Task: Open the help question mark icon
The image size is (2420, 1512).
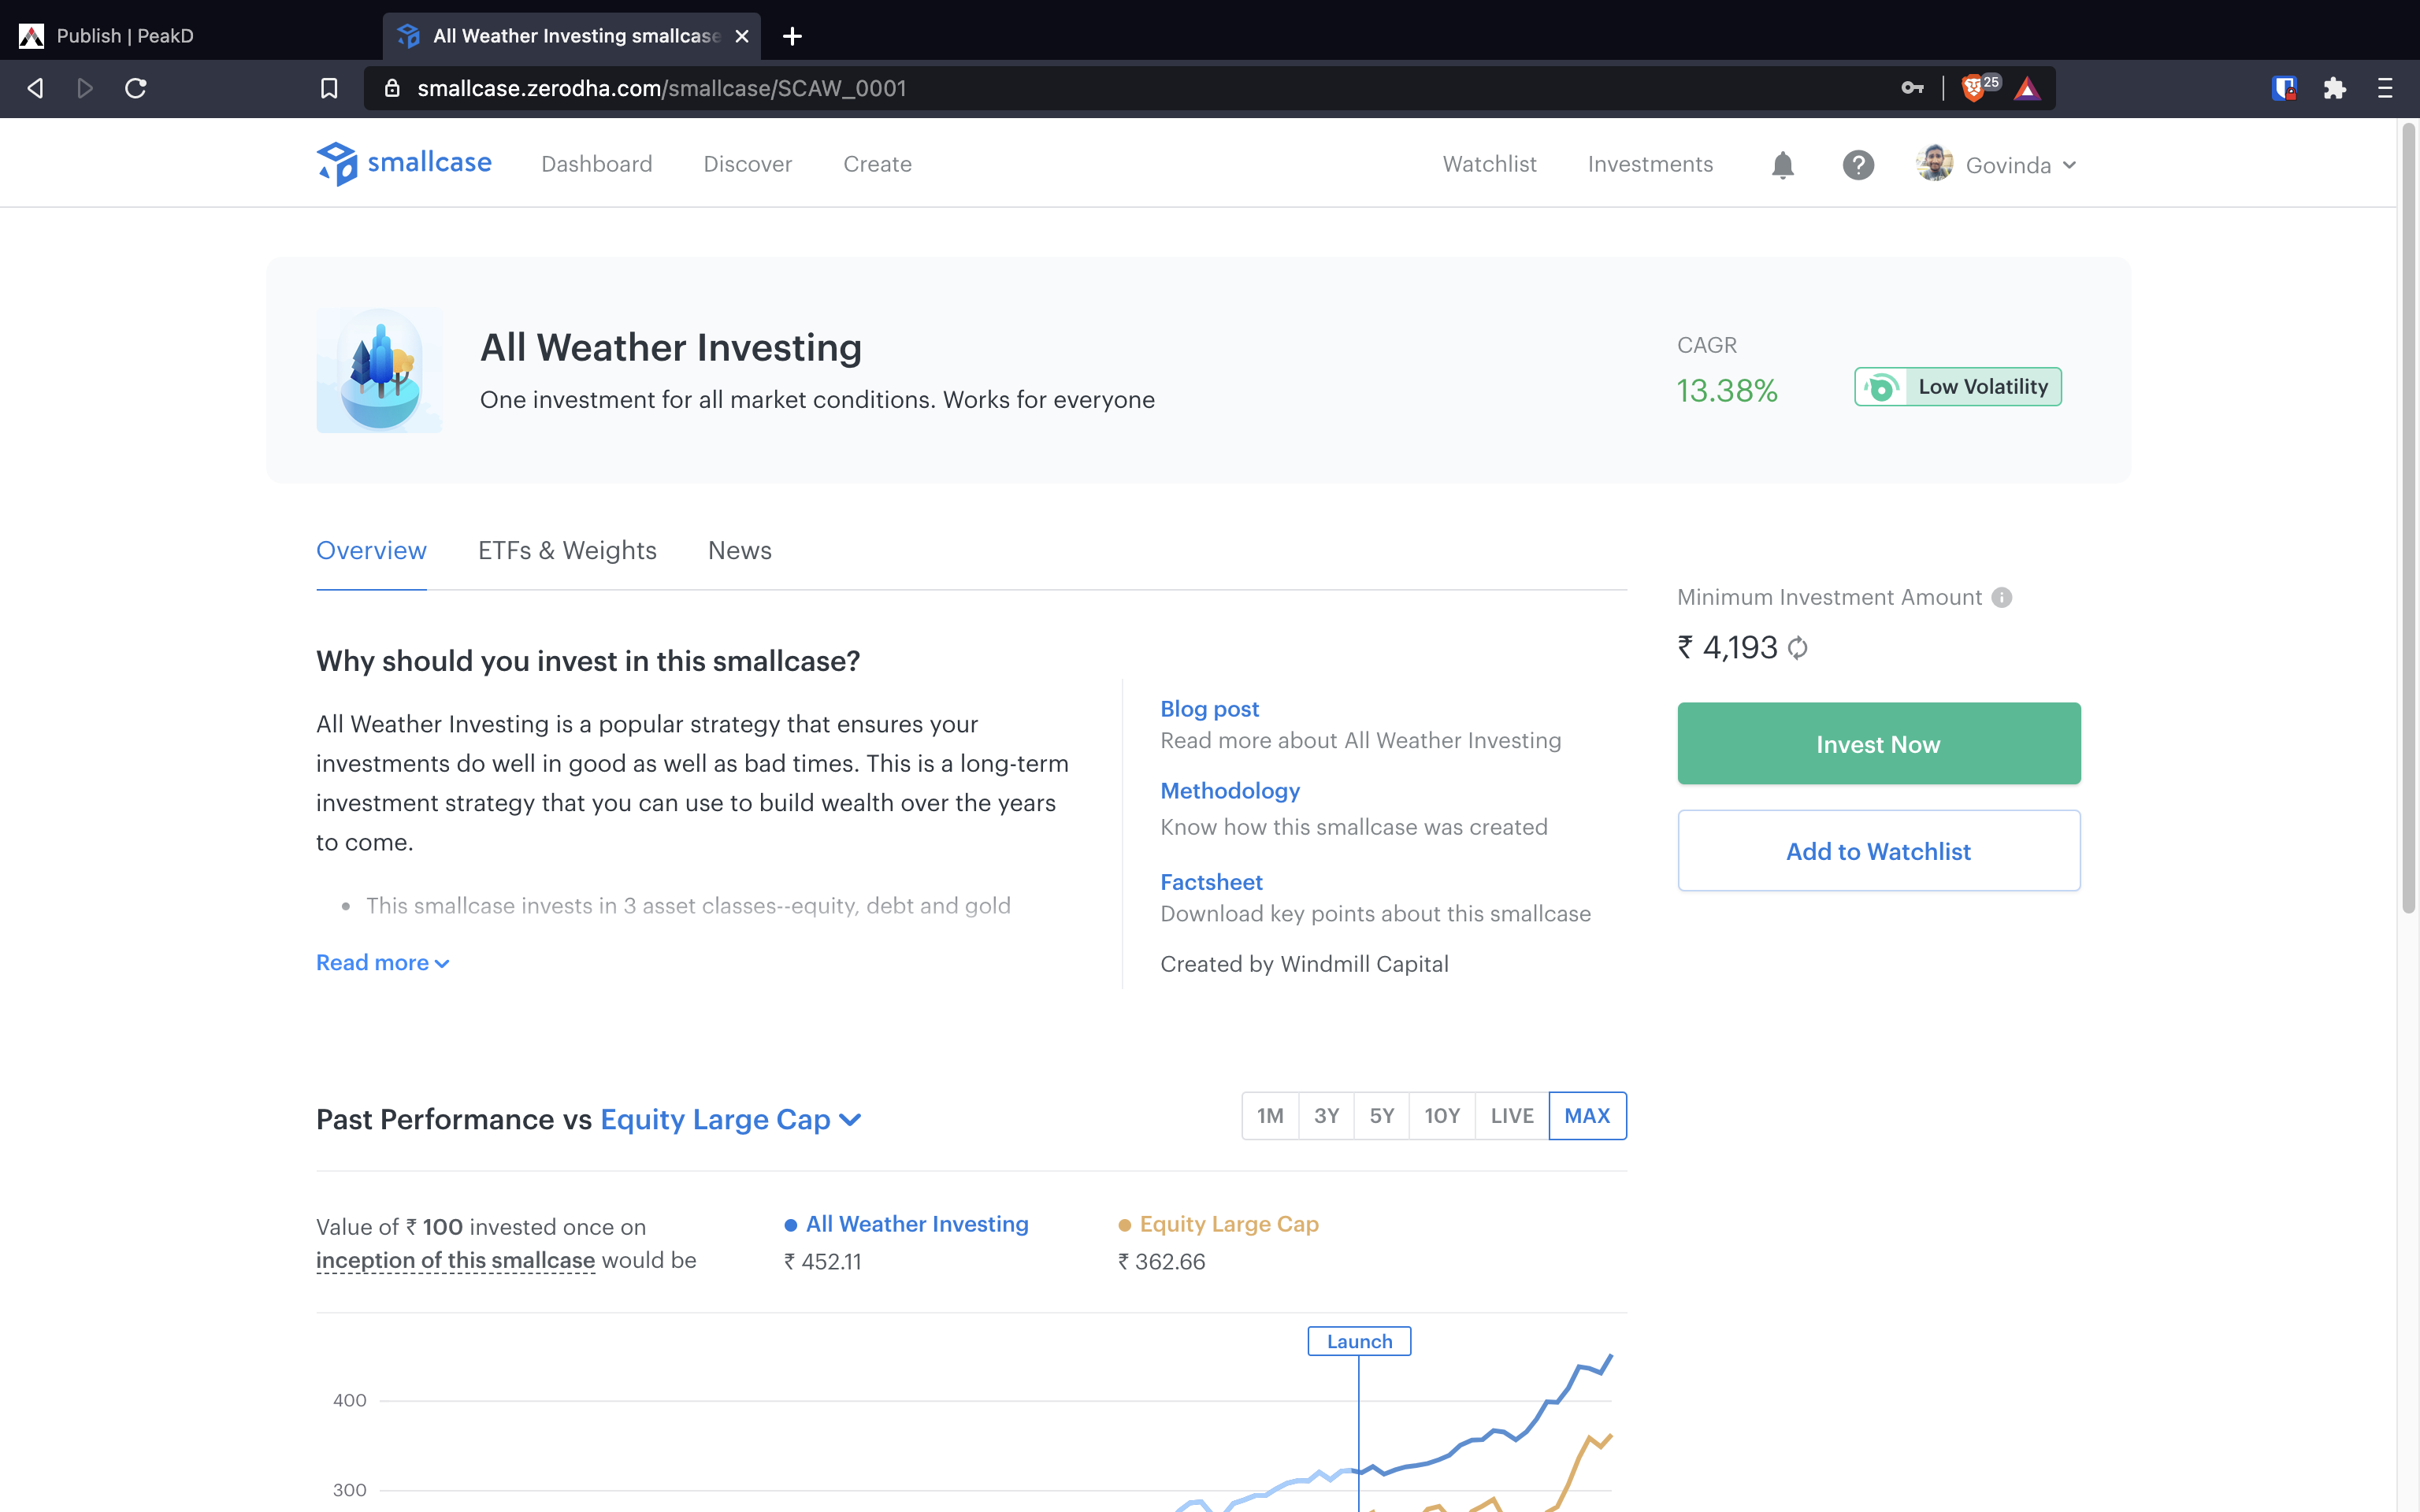Action: pos(1858,164)
